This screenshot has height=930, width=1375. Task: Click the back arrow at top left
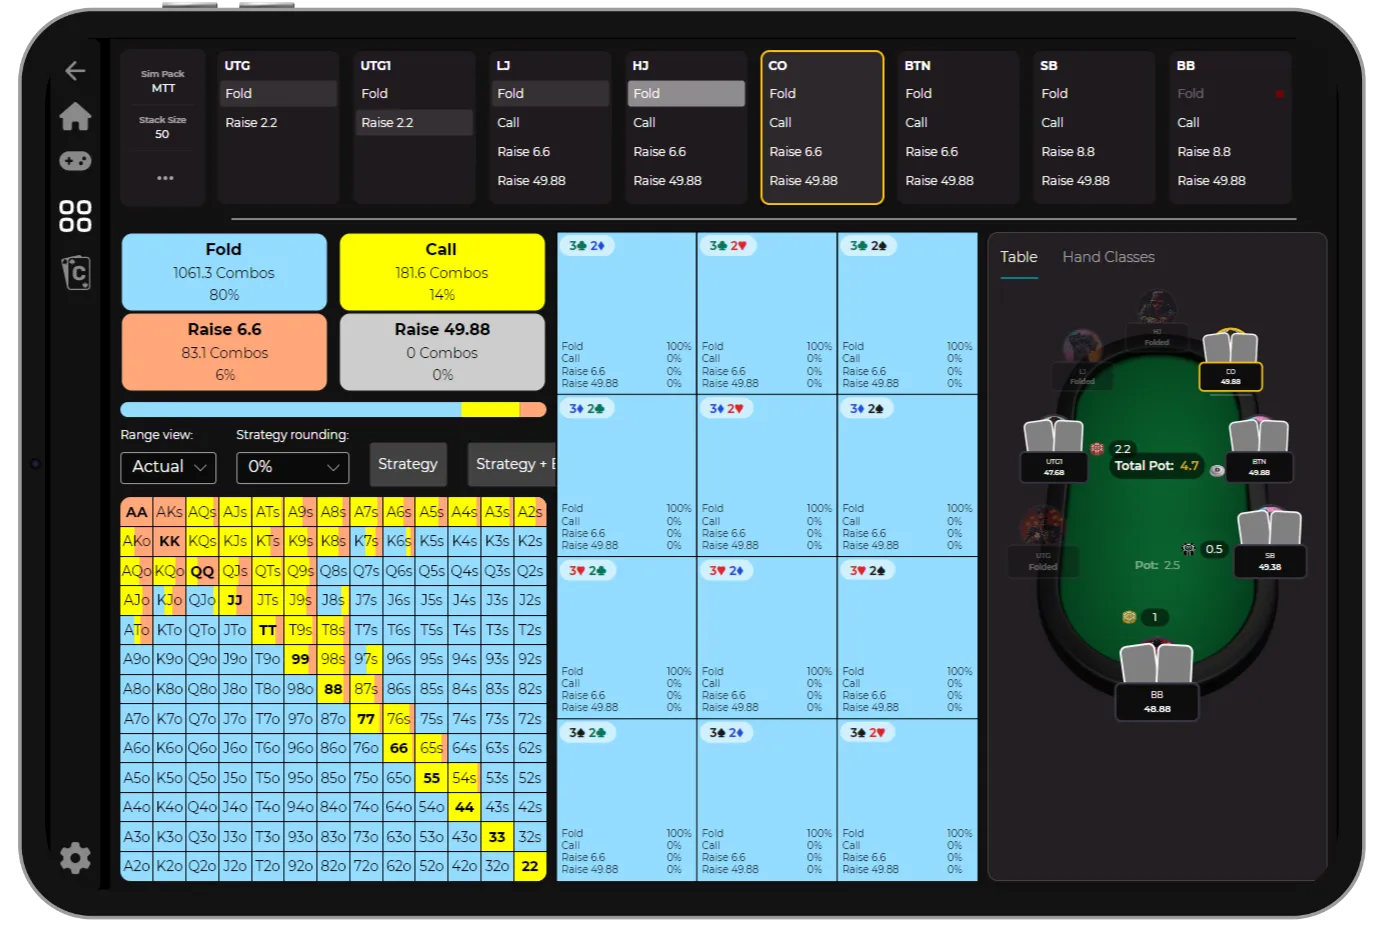73,70
